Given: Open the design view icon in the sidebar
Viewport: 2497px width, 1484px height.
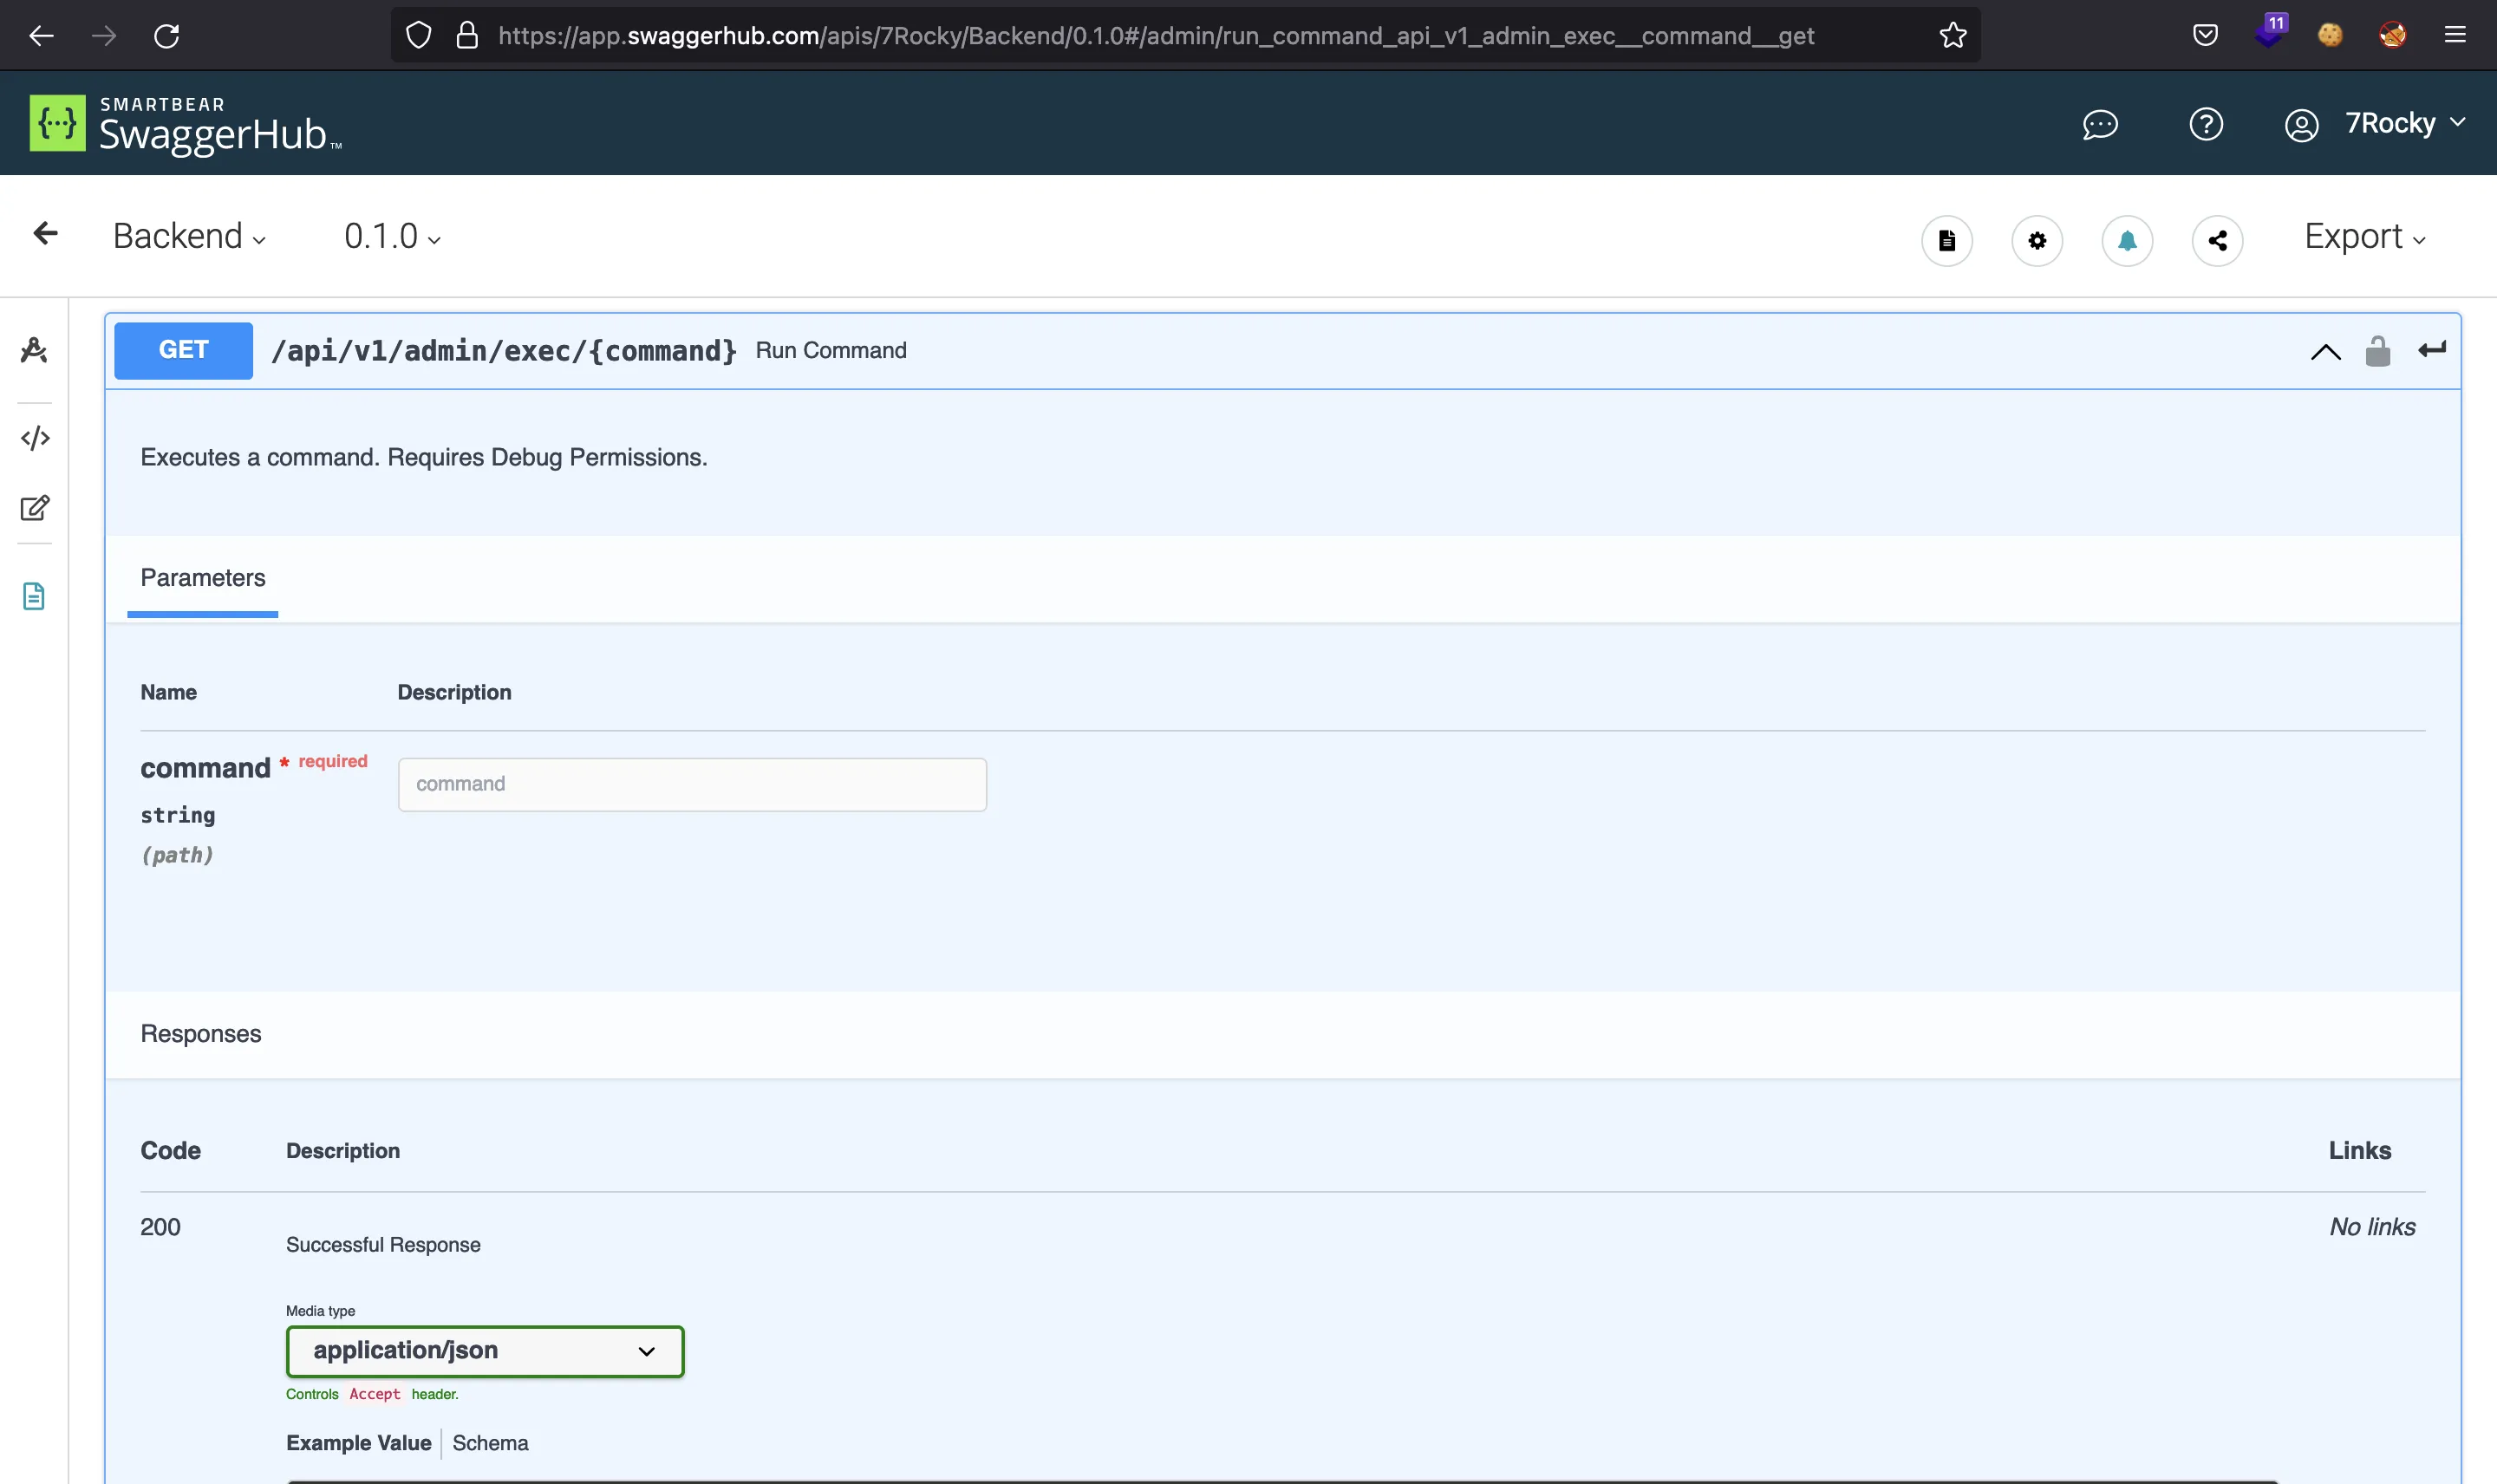Looking at the screenshot, I should pos(34,350).
